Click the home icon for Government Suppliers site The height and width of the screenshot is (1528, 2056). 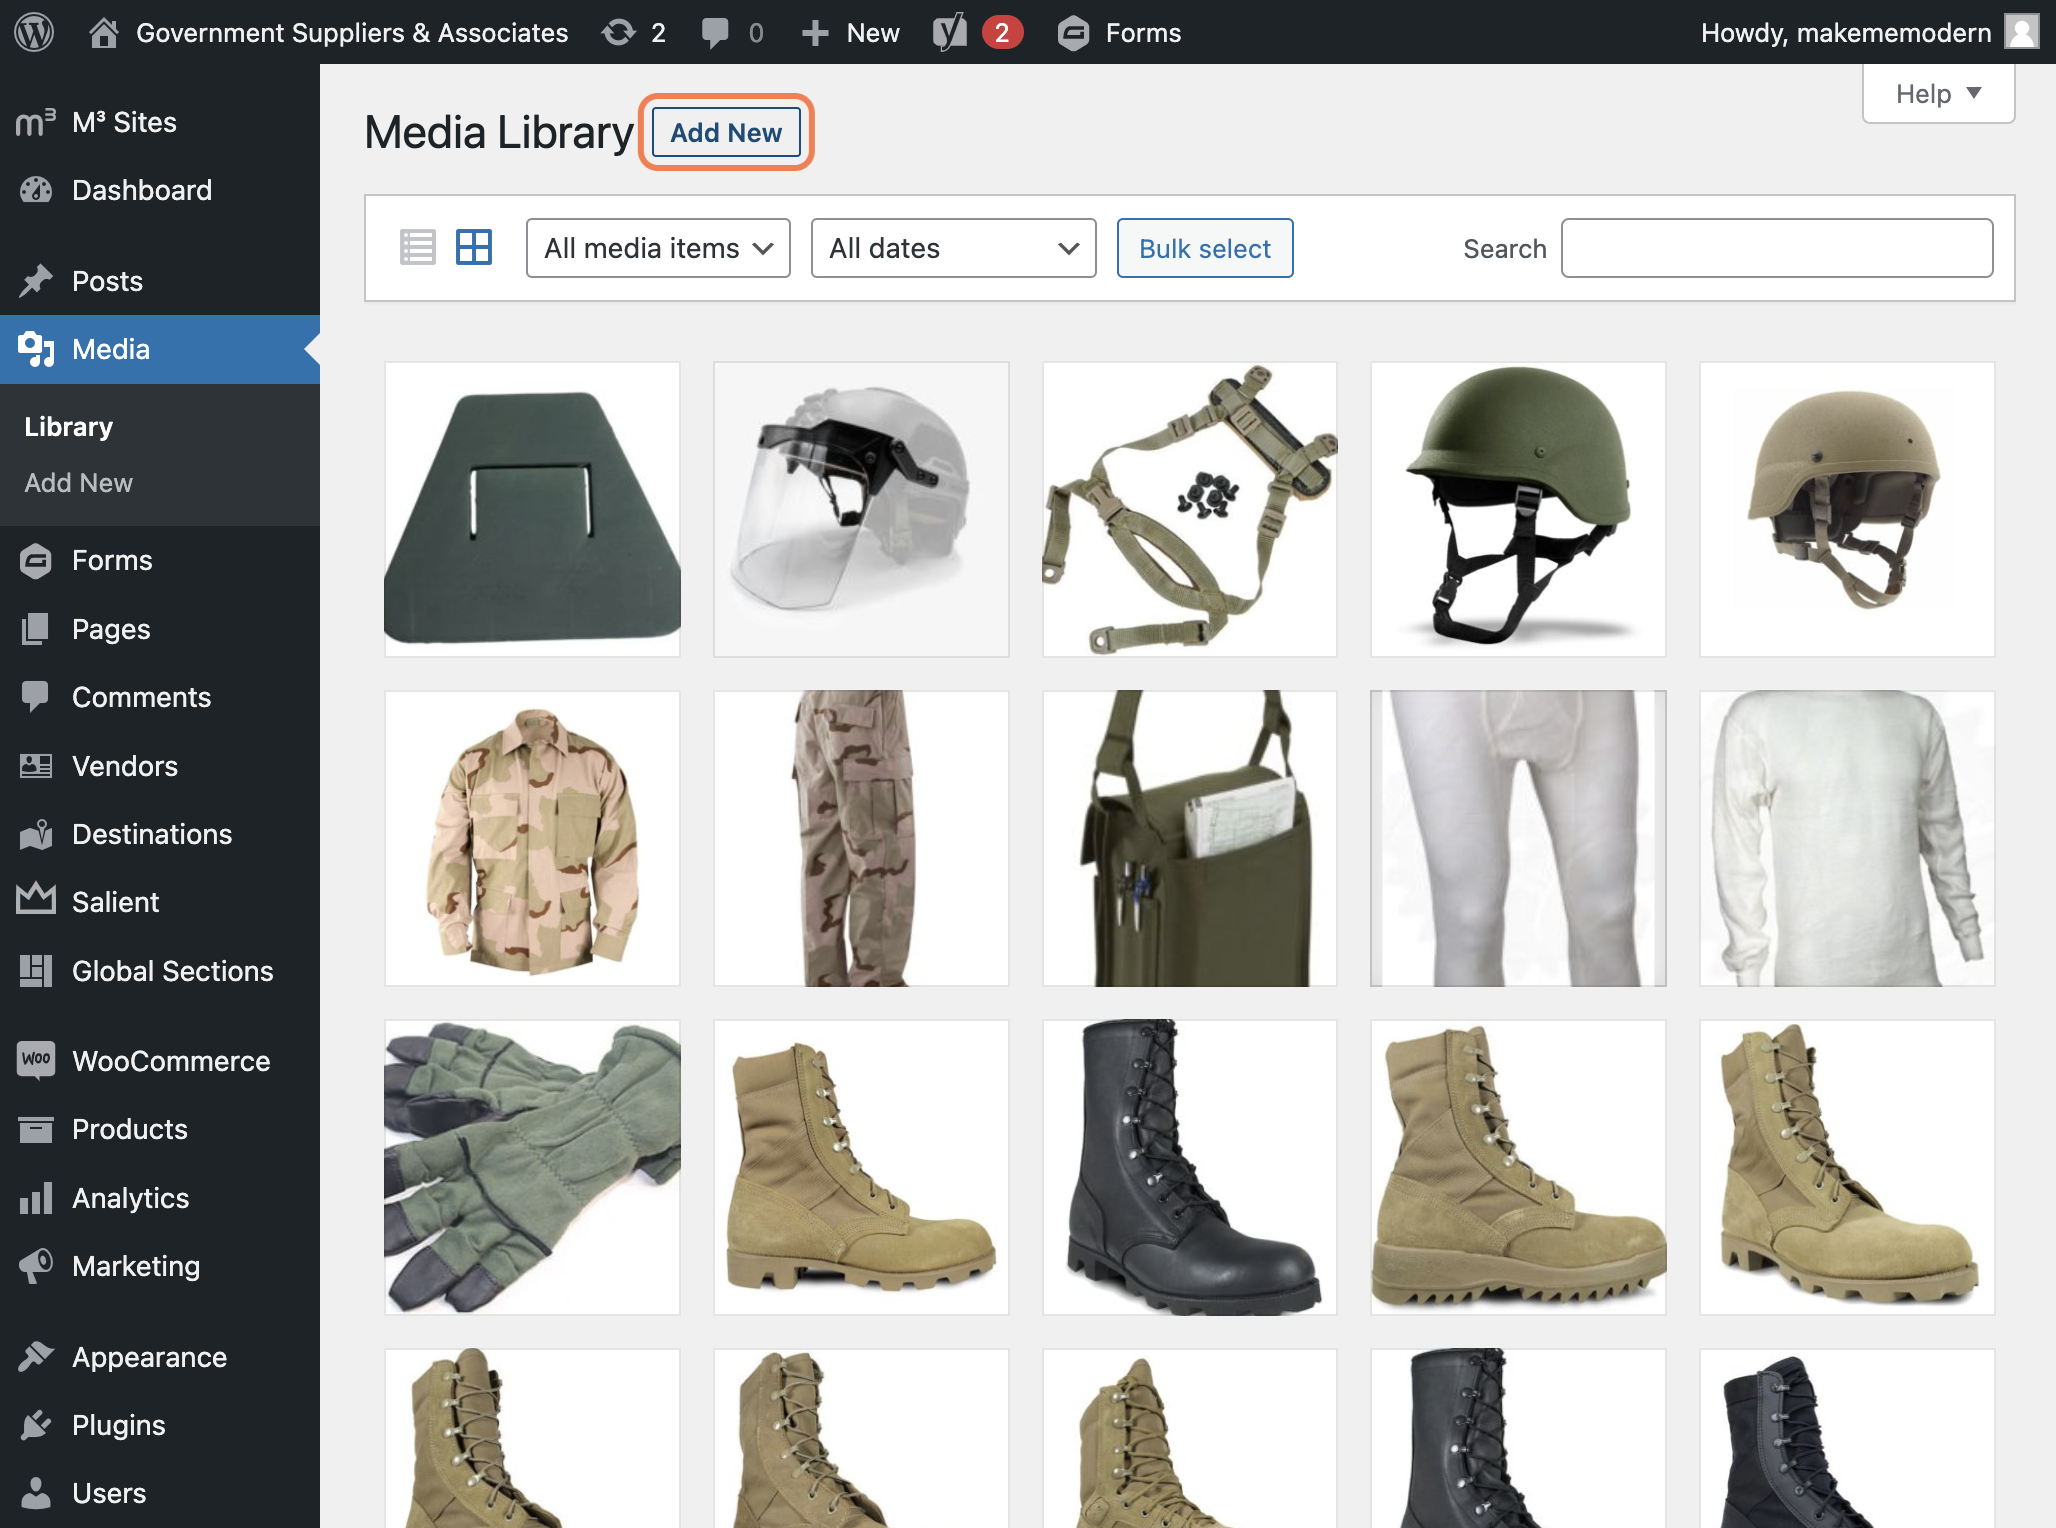(x=104, y=33)
